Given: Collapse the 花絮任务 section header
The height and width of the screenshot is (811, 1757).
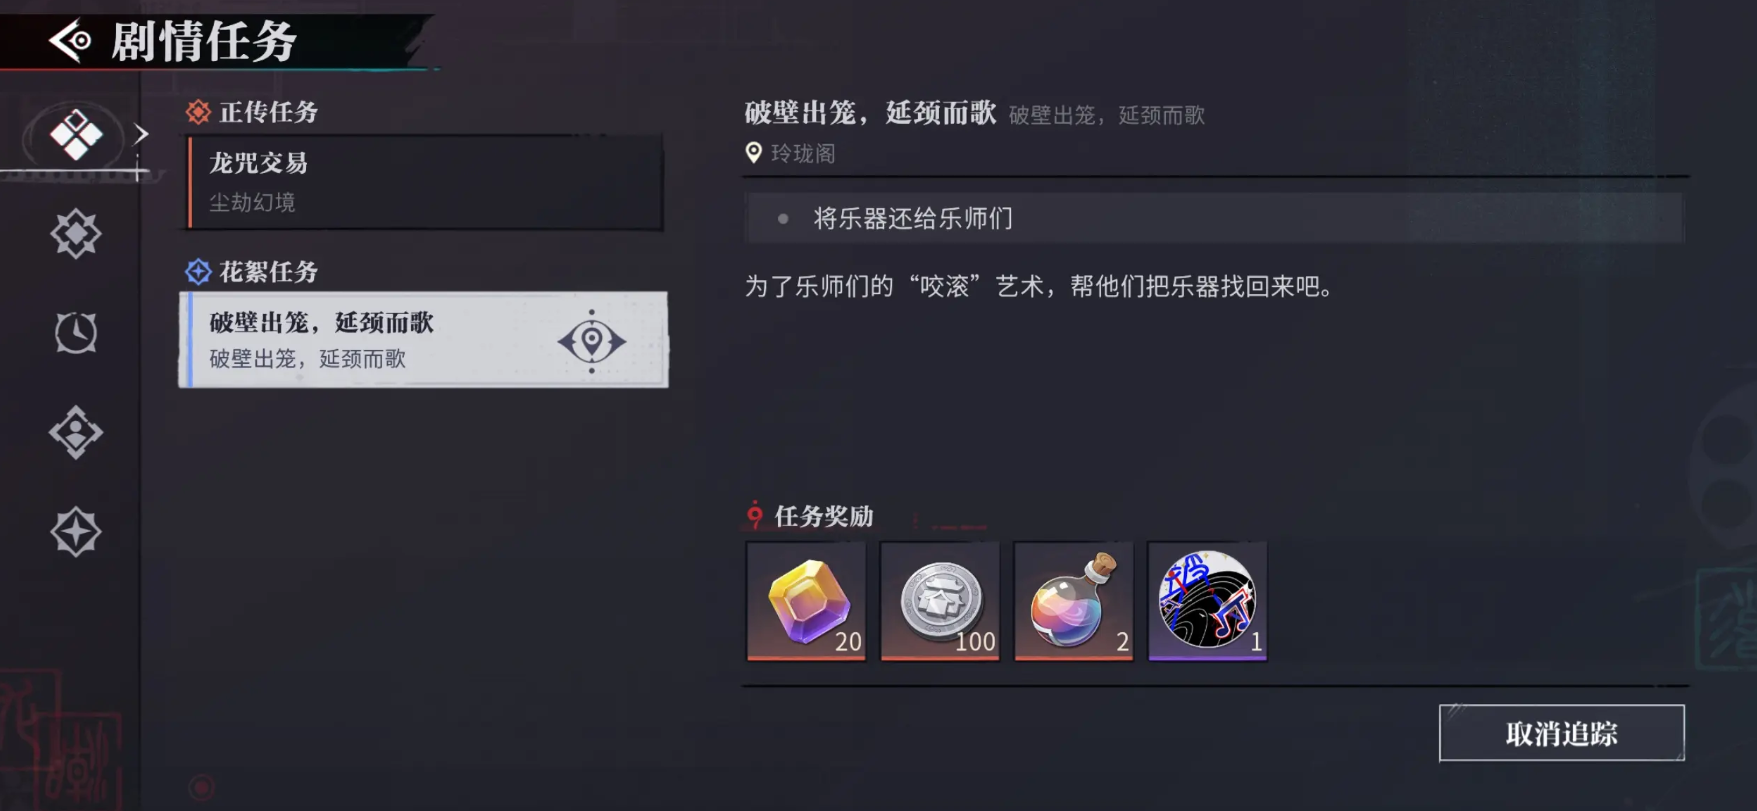Looking at the screenshot, I should click(252, 271).
